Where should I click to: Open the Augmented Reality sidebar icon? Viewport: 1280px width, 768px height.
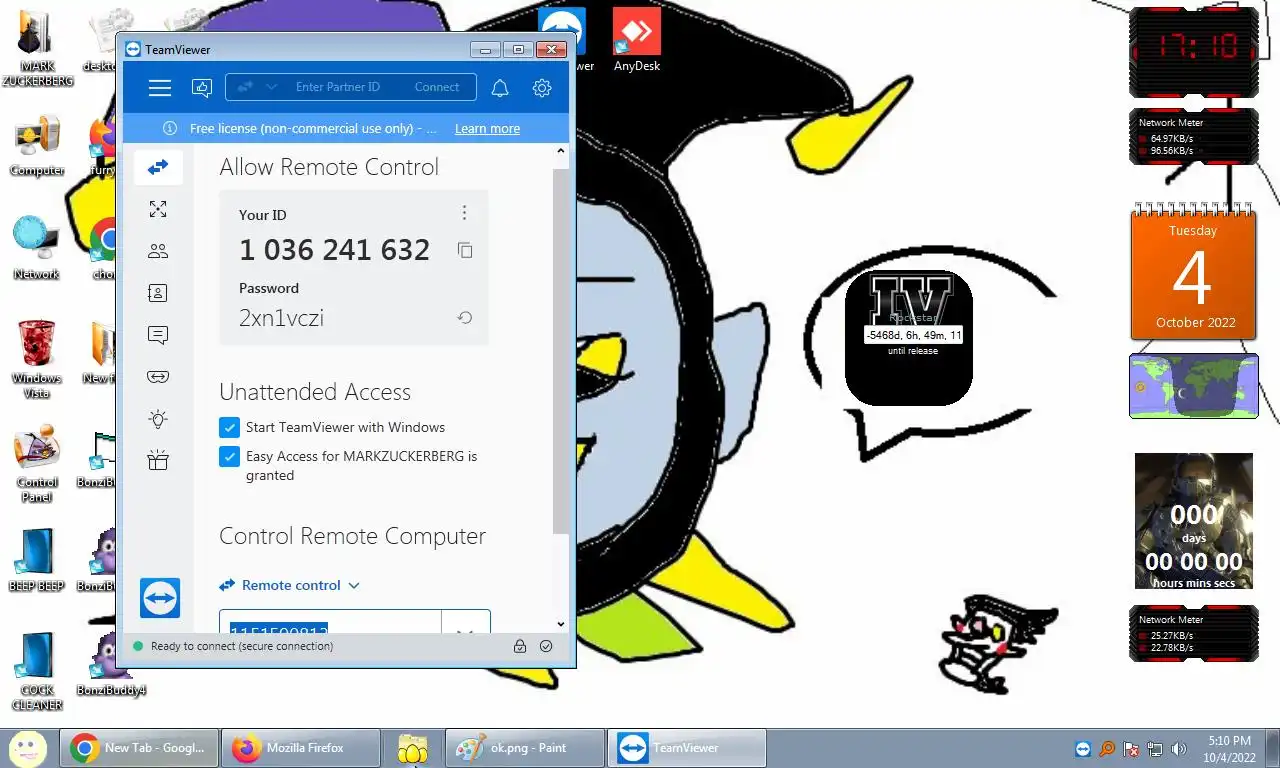[x=158, y=377]
